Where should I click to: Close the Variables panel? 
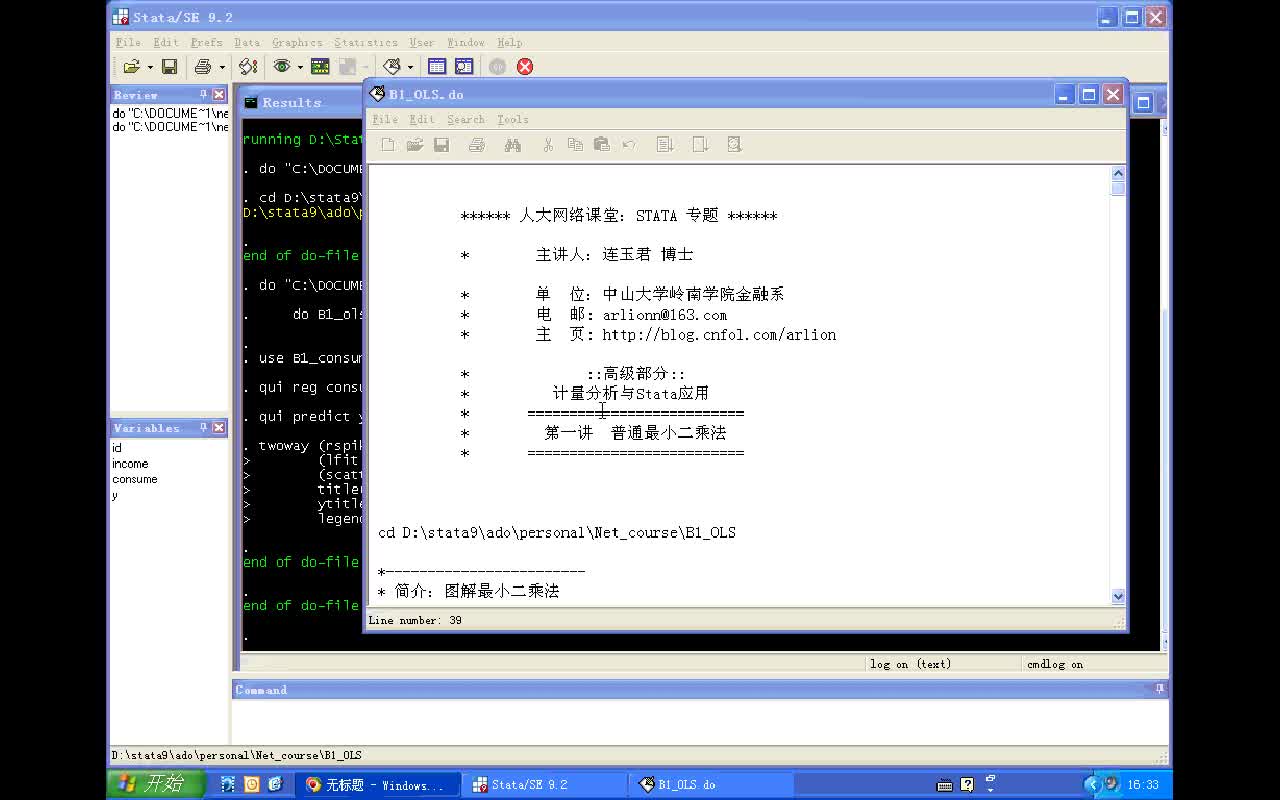coord(219,427)
